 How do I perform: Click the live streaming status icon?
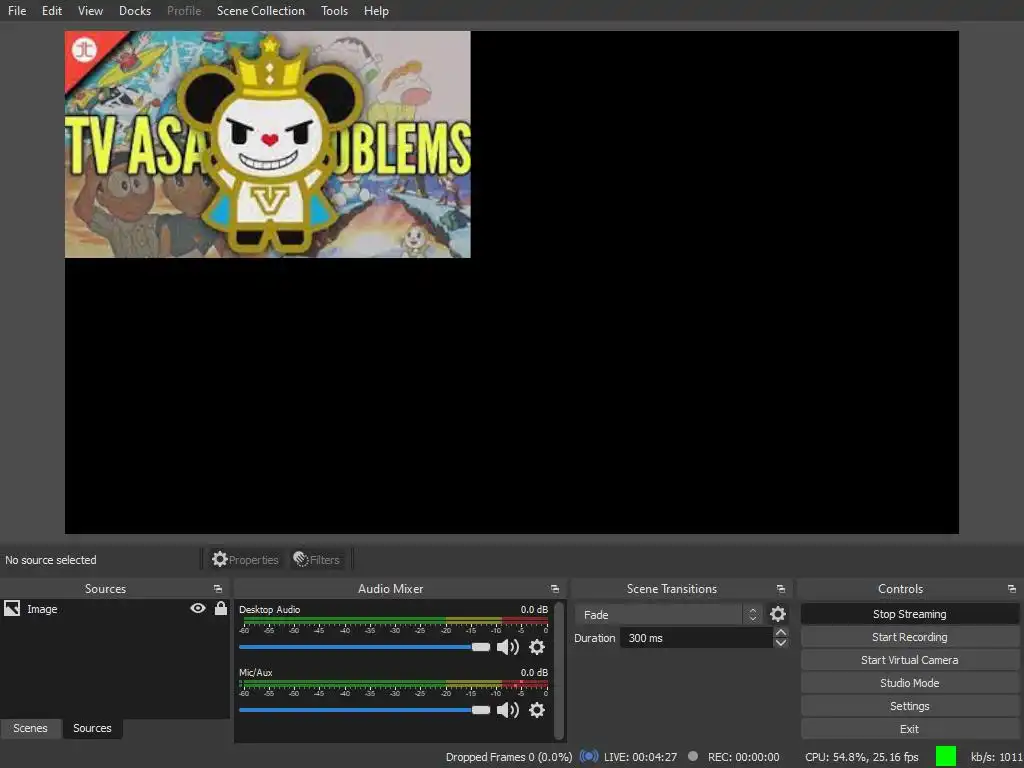pyautogui.click(x=588, y=756)
